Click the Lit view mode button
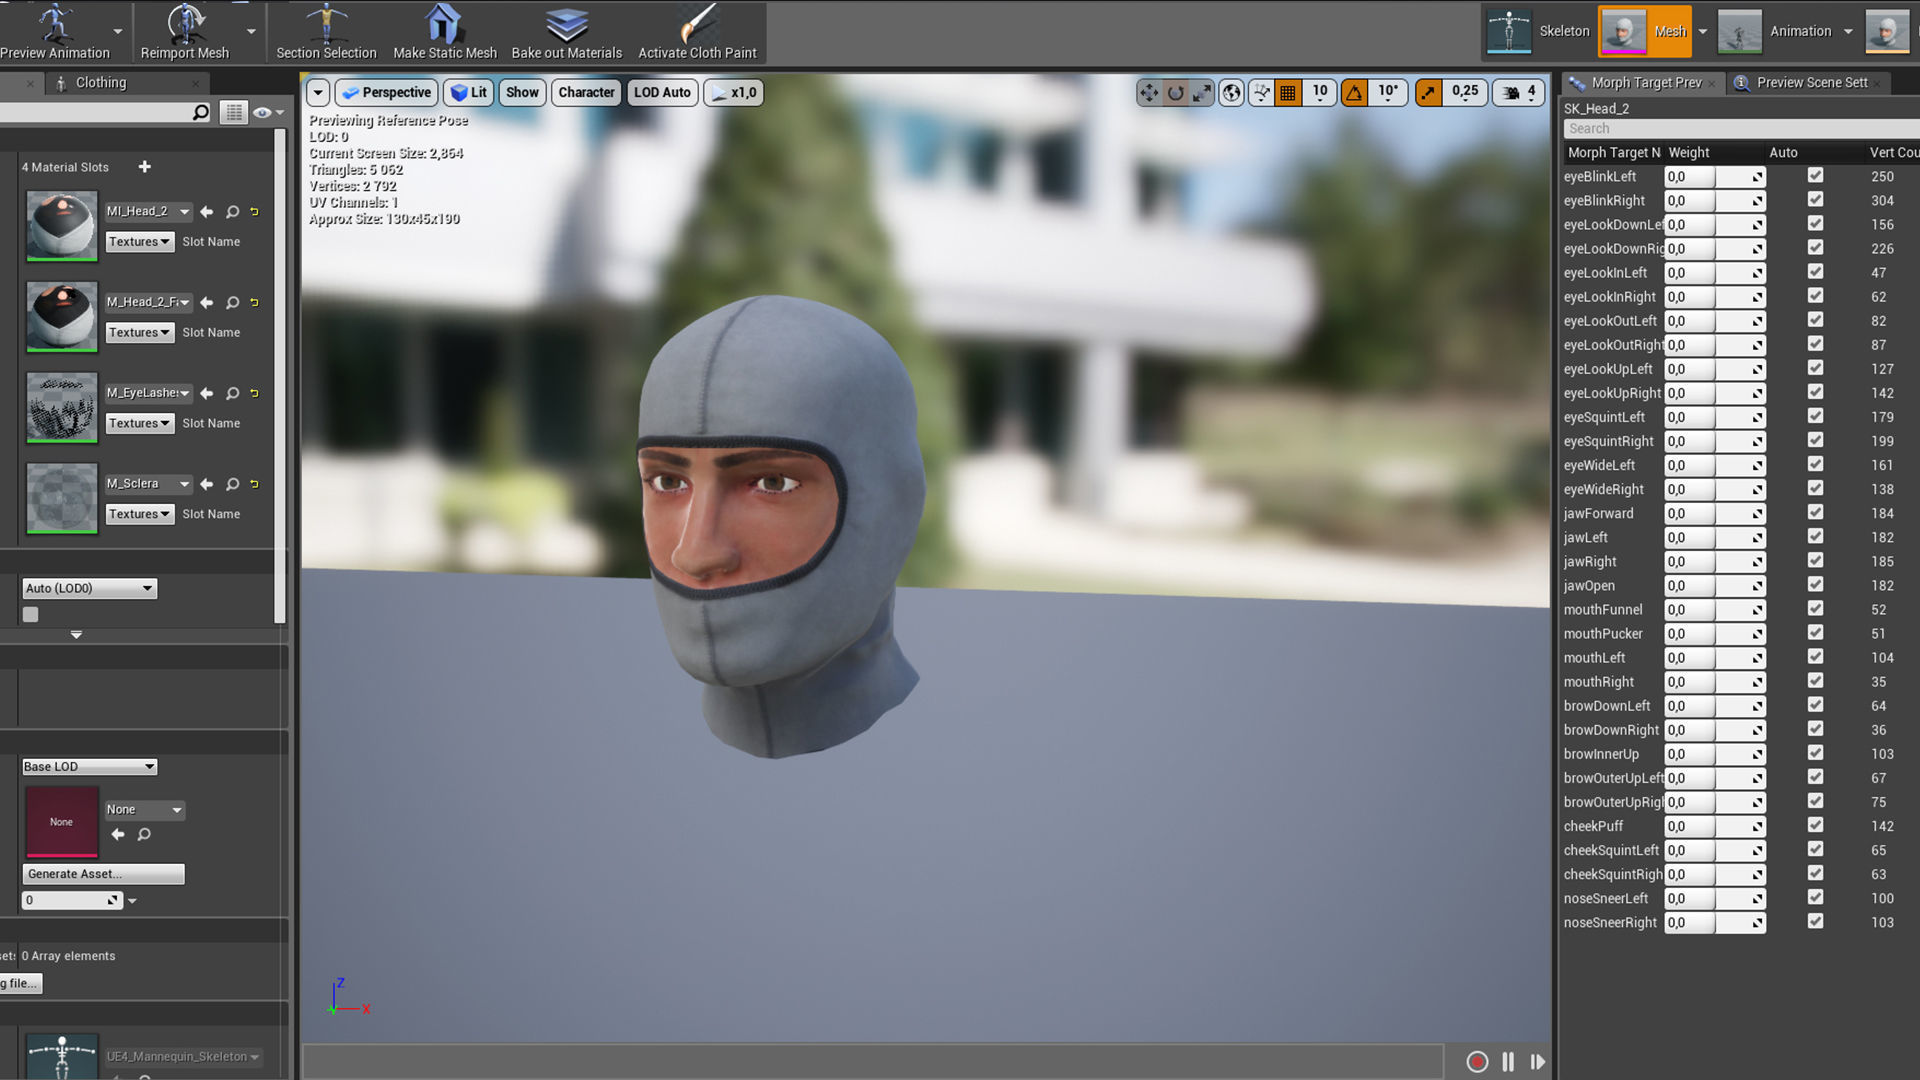Image resolution: width=1920 pixels, height=1080 pixels. click(468, 93)
